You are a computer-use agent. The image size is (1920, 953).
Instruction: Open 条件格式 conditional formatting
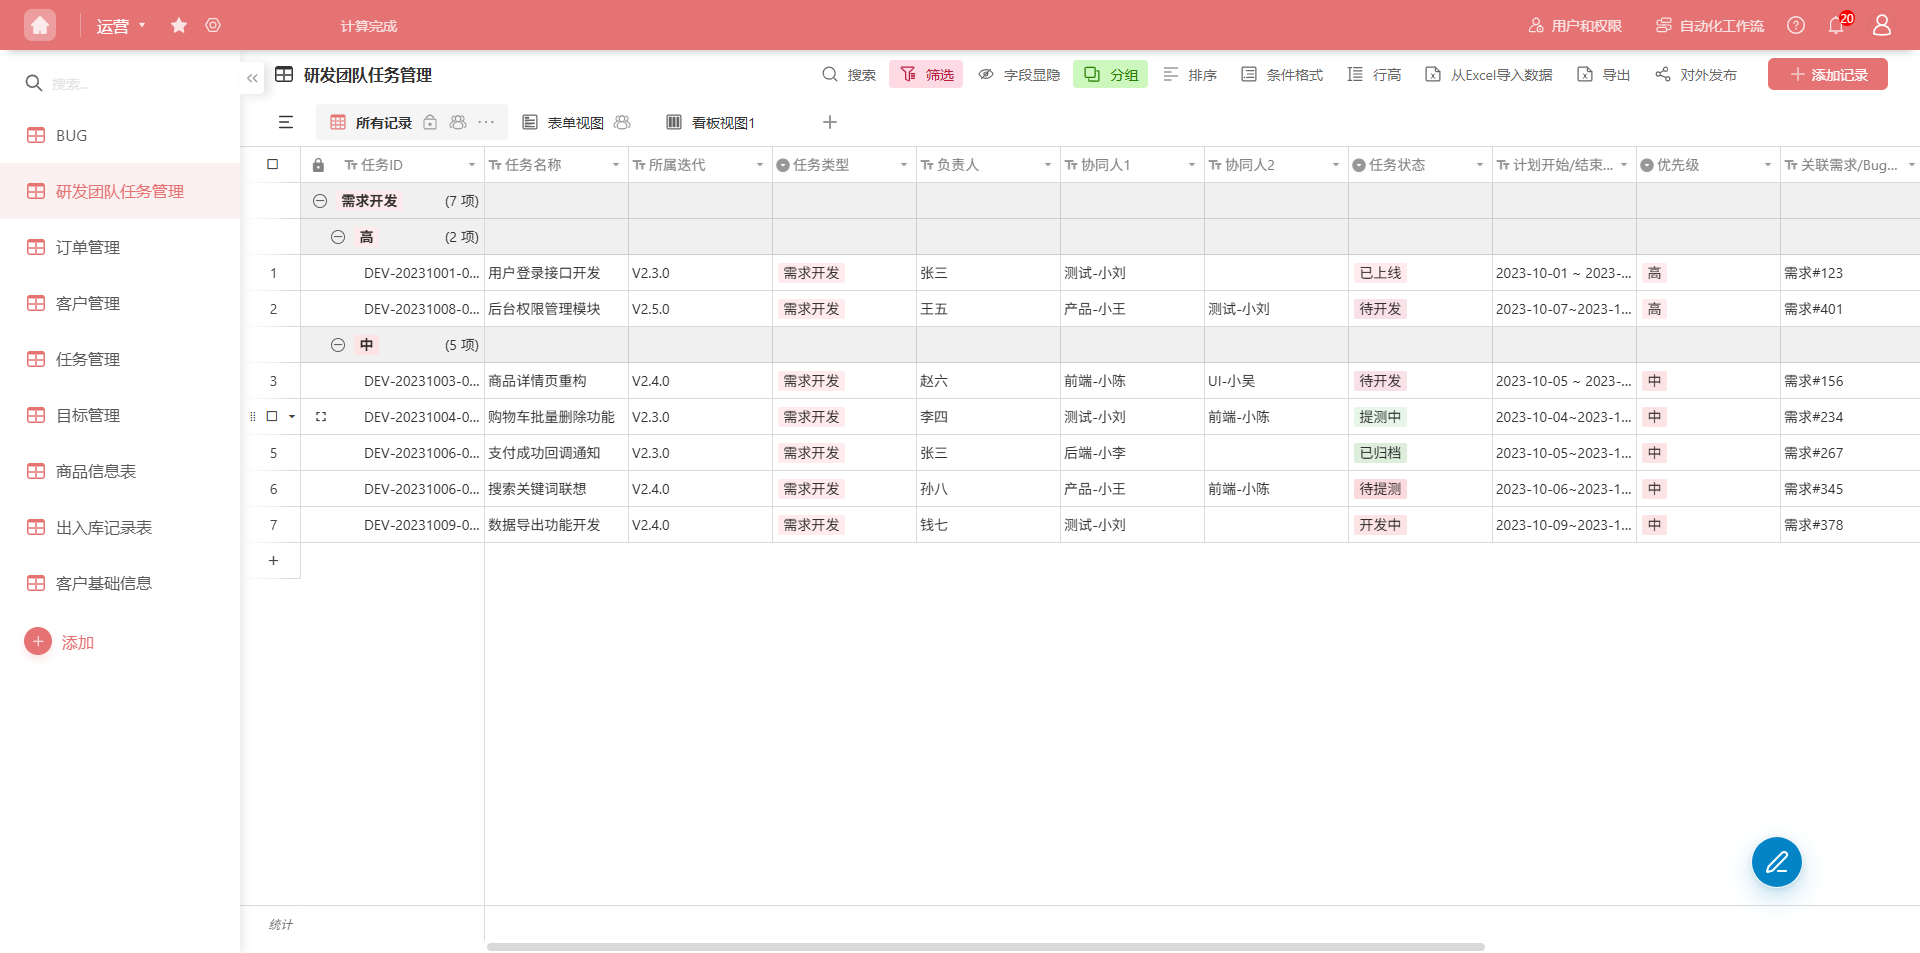click(x=1282, y=74)
